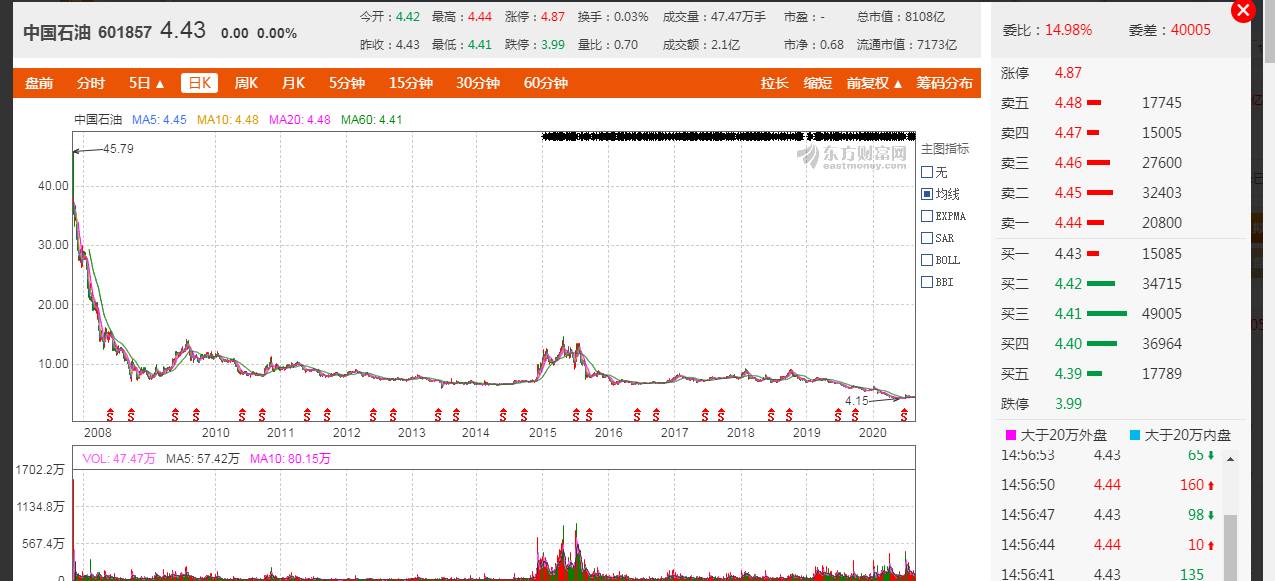
Task: Select the 无 main indicator option
Action: 927,172
